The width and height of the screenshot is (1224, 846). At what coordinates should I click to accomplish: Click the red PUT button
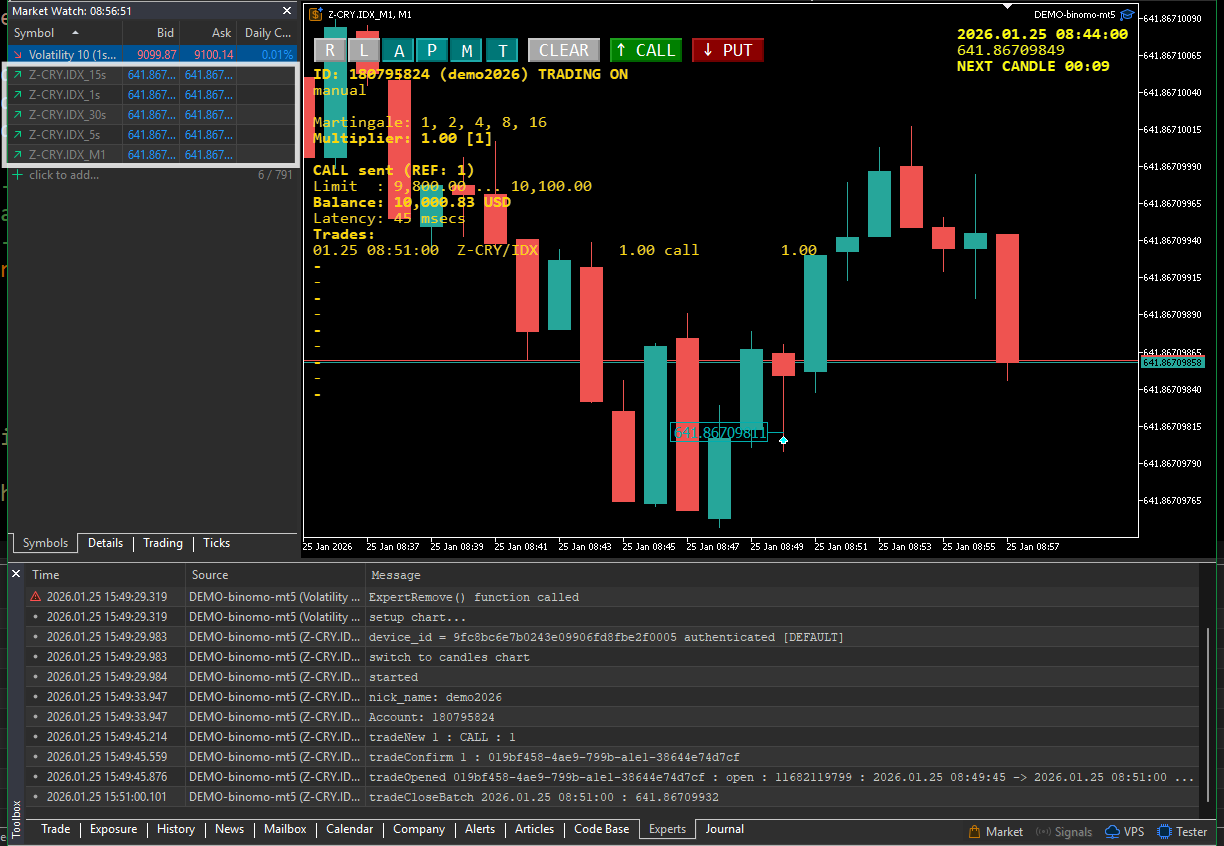coord(728,50)
